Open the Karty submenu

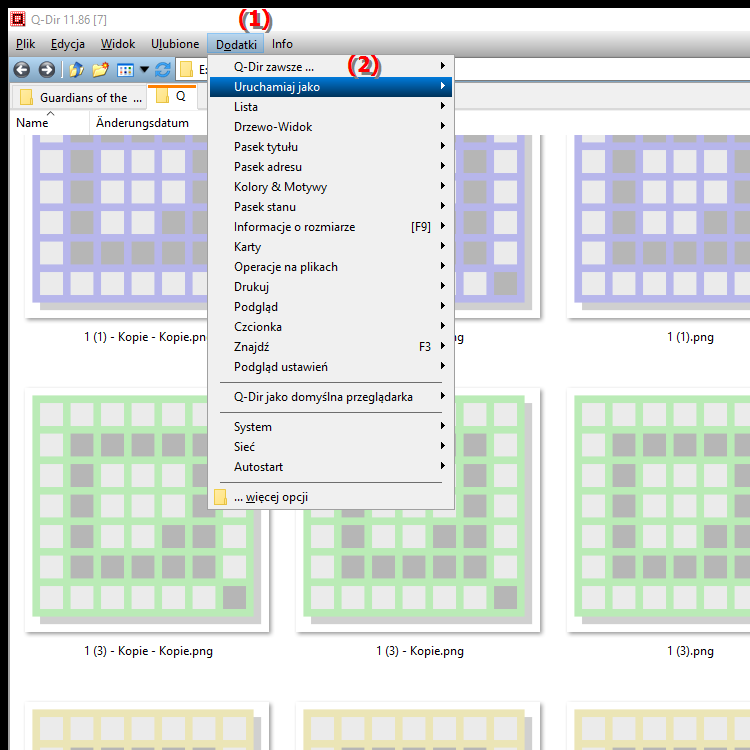click(331, 247)
